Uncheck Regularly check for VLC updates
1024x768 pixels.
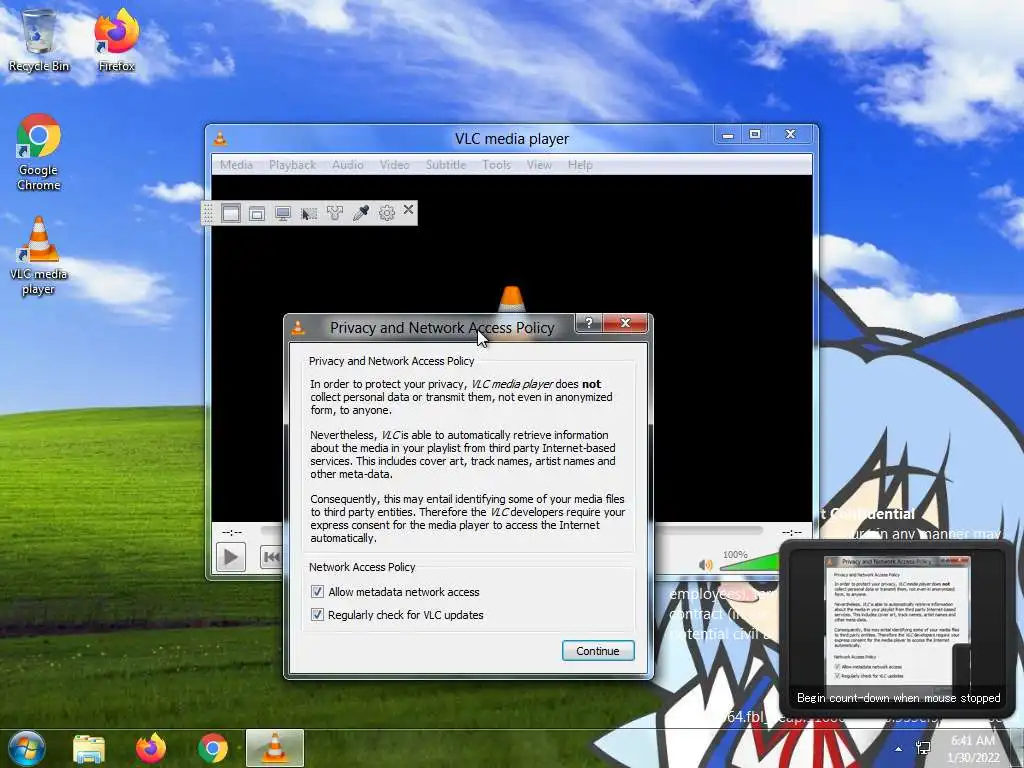coord(317,615)
